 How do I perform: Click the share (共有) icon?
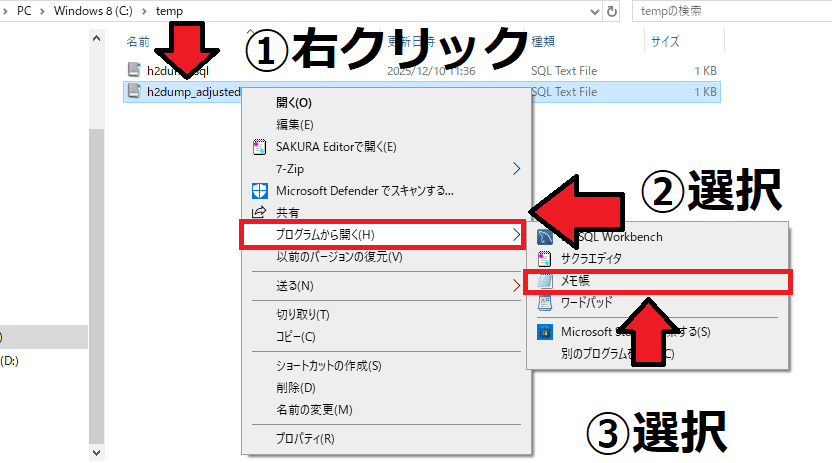click(x=260, y=212)
